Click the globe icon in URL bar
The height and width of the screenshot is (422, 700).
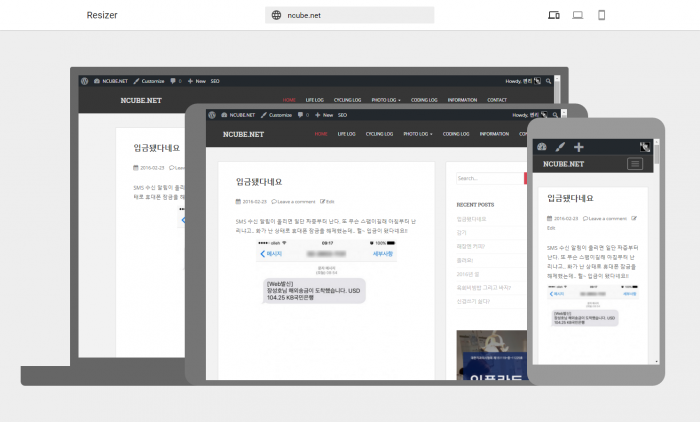[276, 15]
